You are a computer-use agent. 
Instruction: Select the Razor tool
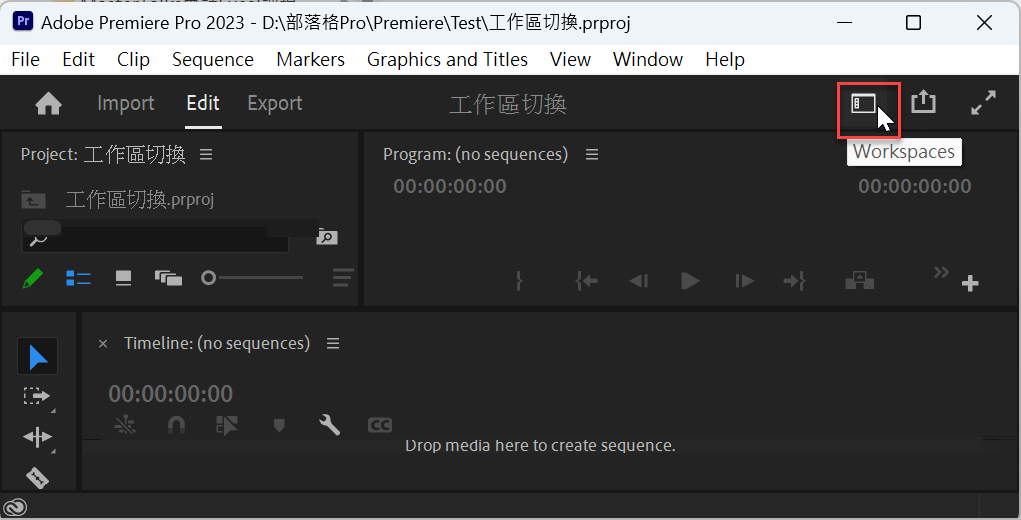37,478
